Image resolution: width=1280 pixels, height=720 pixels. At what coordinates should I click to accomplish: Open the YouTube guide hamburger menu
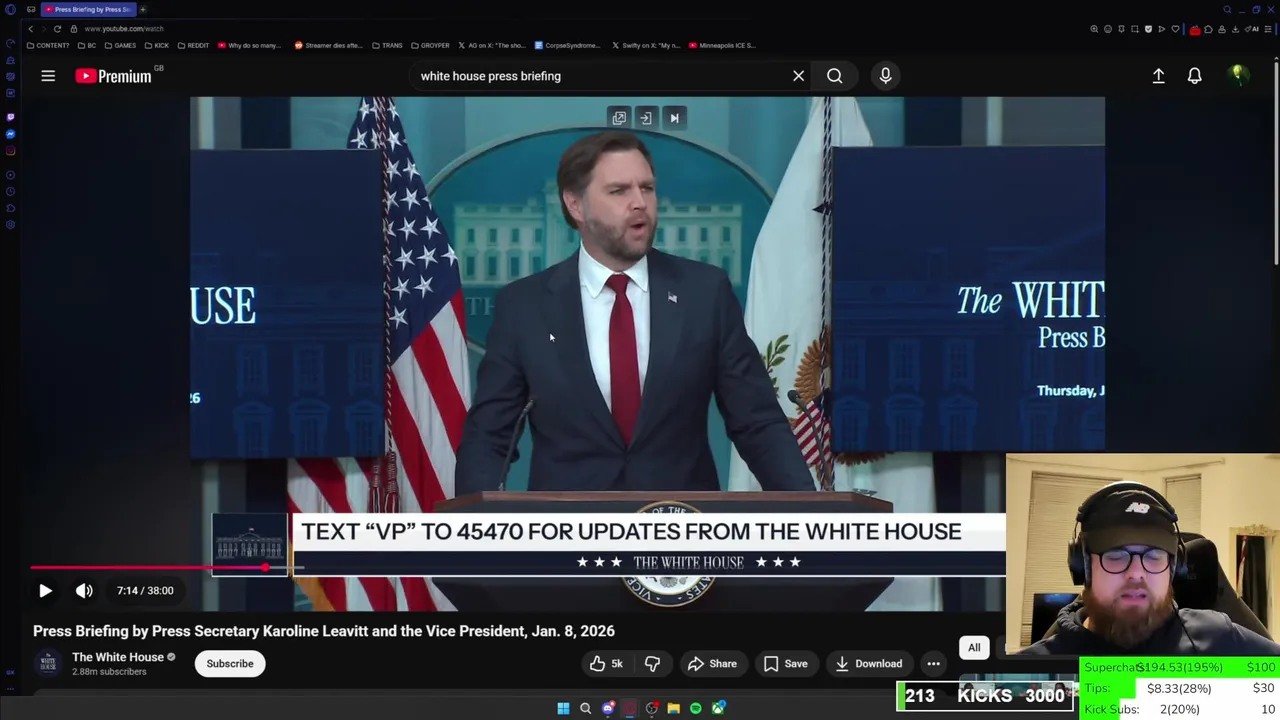48,76
